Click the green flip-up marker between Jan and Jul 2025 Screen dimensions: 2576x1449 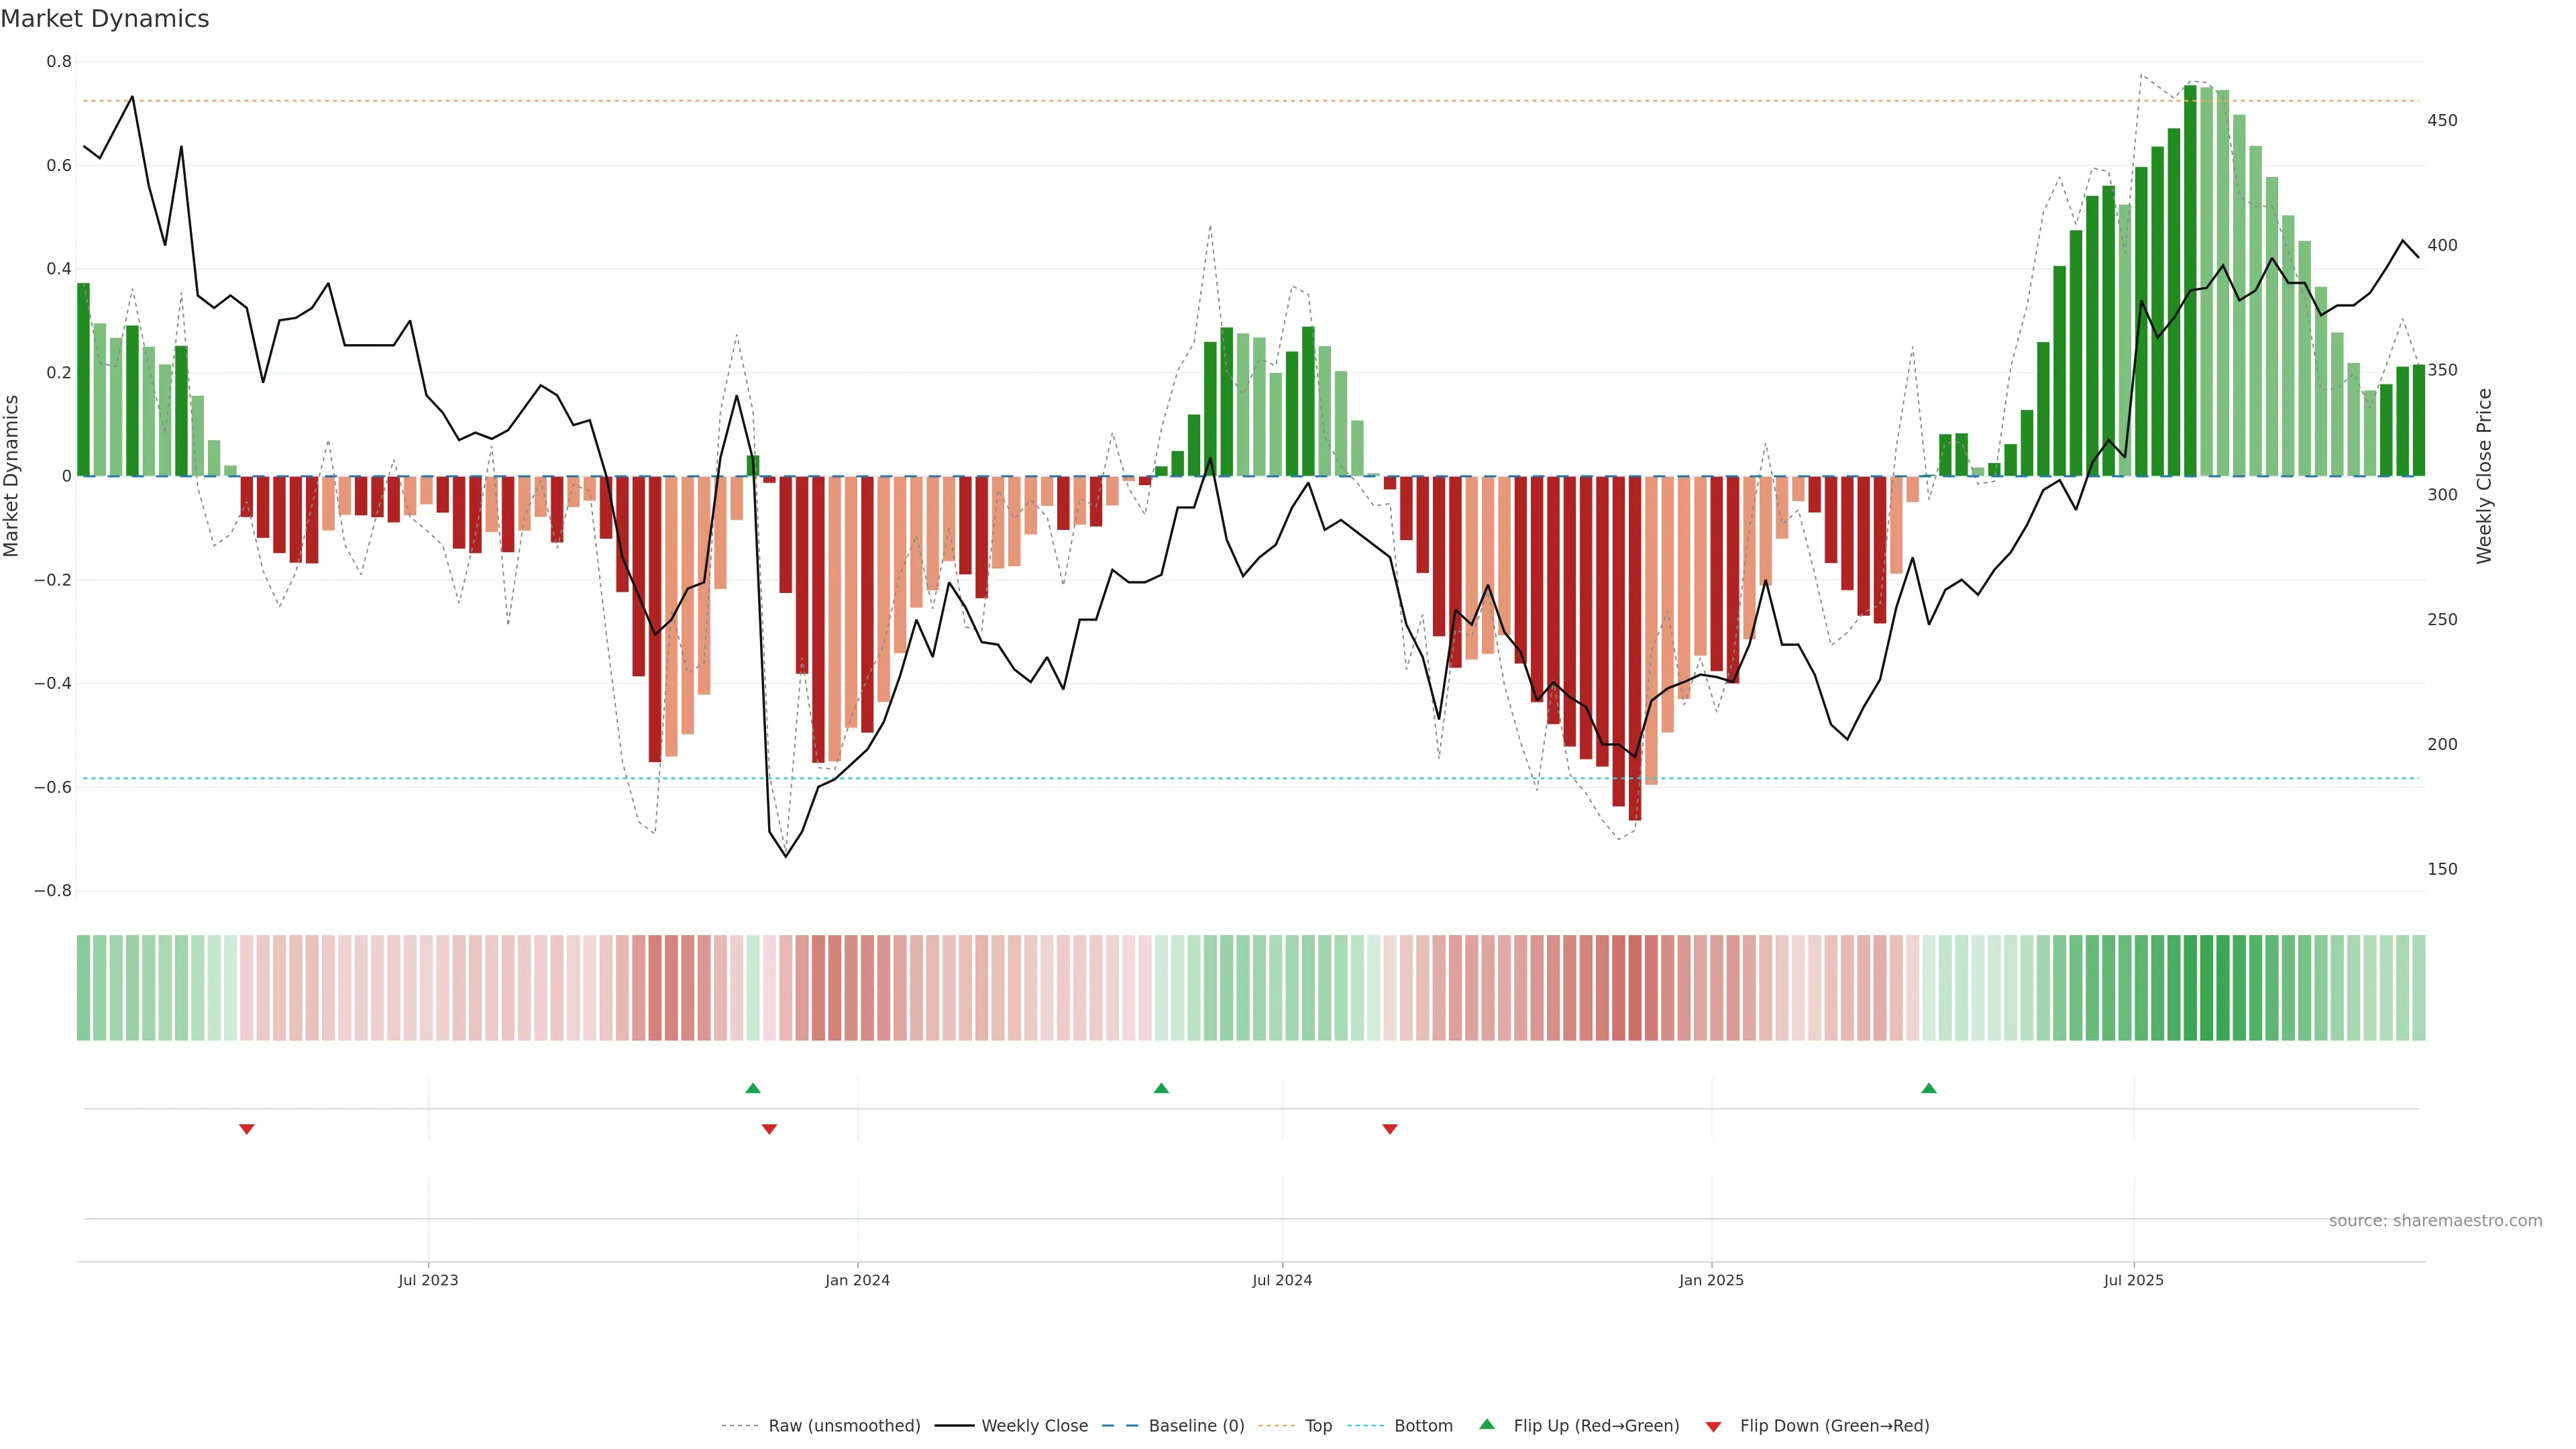[1929, 1088]
